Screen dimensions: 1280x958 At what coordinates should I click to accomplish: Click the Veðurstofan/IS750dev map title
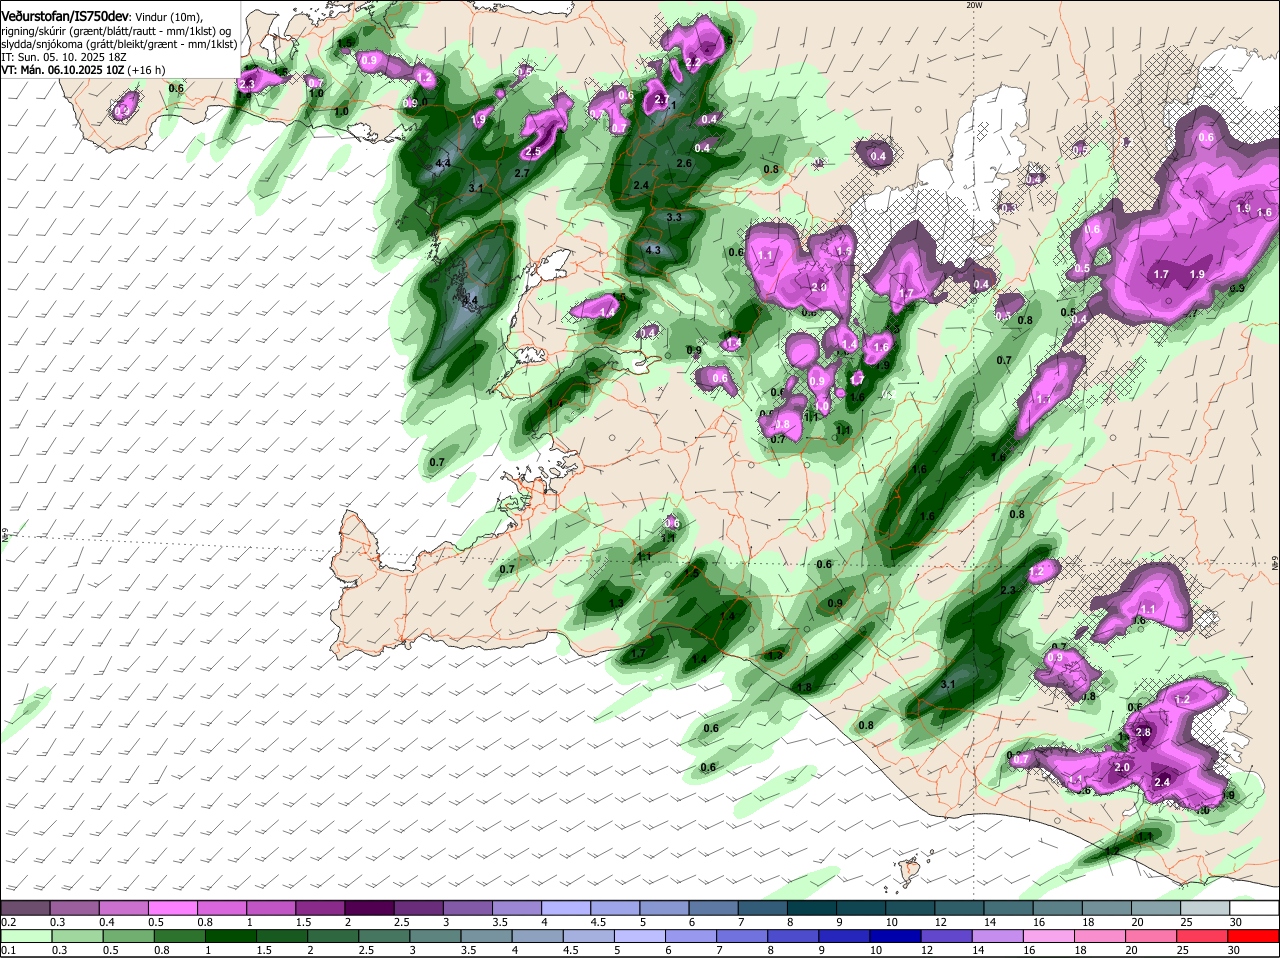[65, 16]
